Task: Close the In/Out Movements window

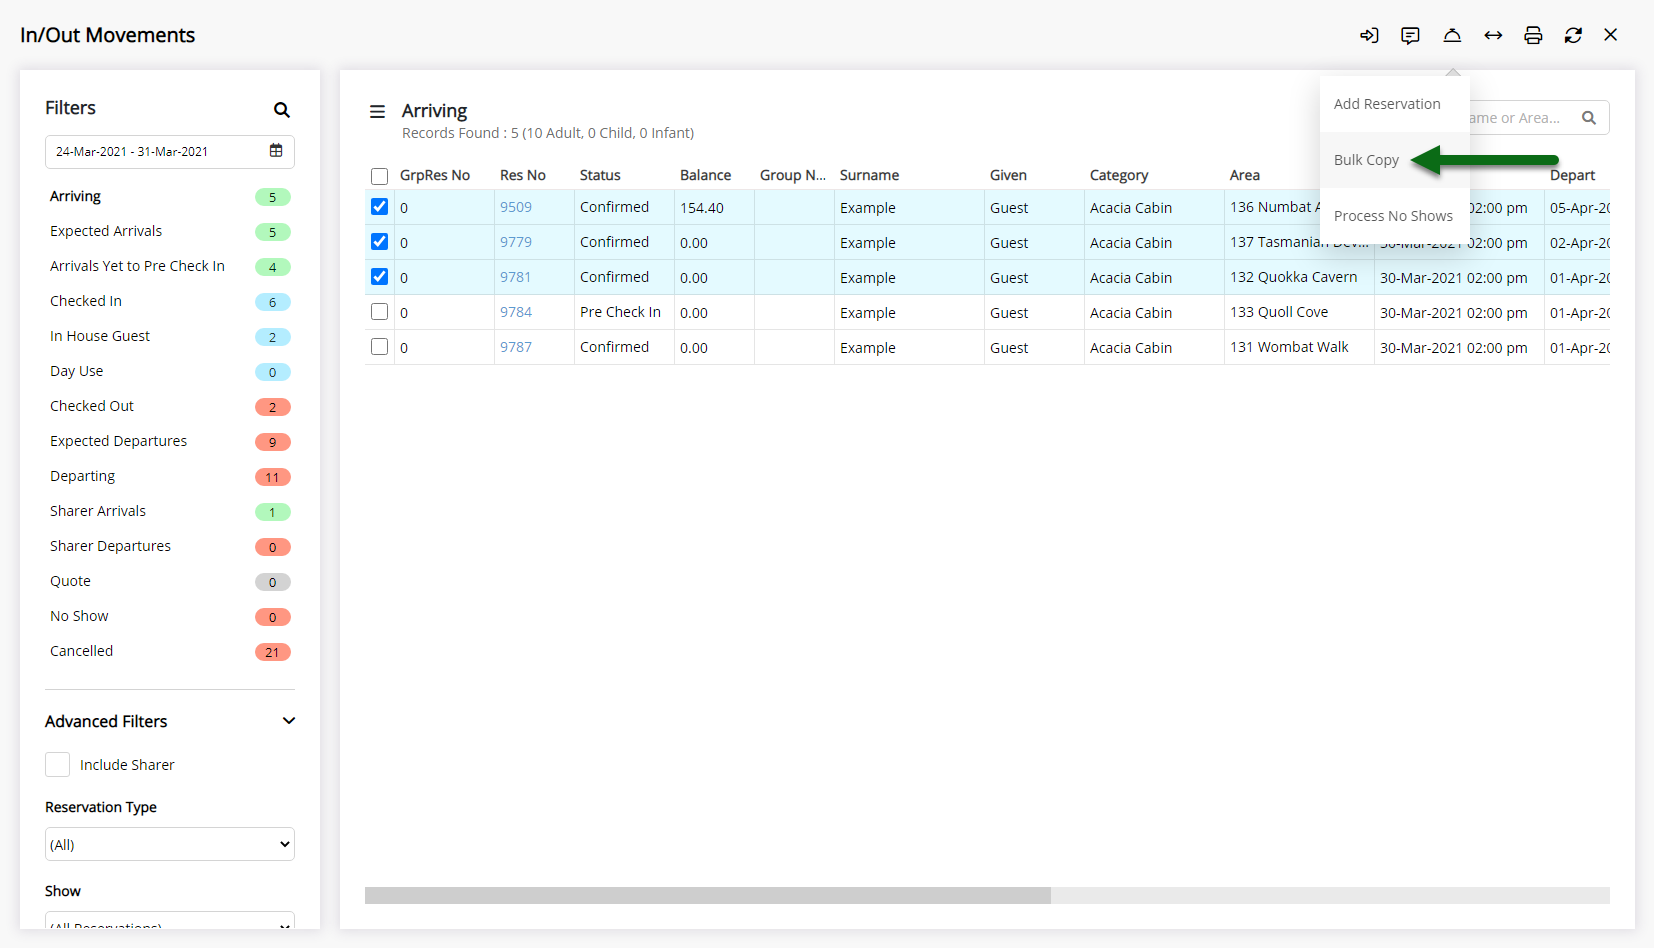Action: pos(1610,34)
